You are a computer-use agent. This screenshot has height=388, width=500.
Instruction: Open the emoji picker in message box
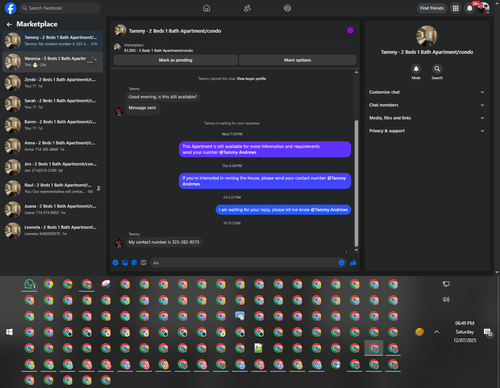[x=341, y=263]
